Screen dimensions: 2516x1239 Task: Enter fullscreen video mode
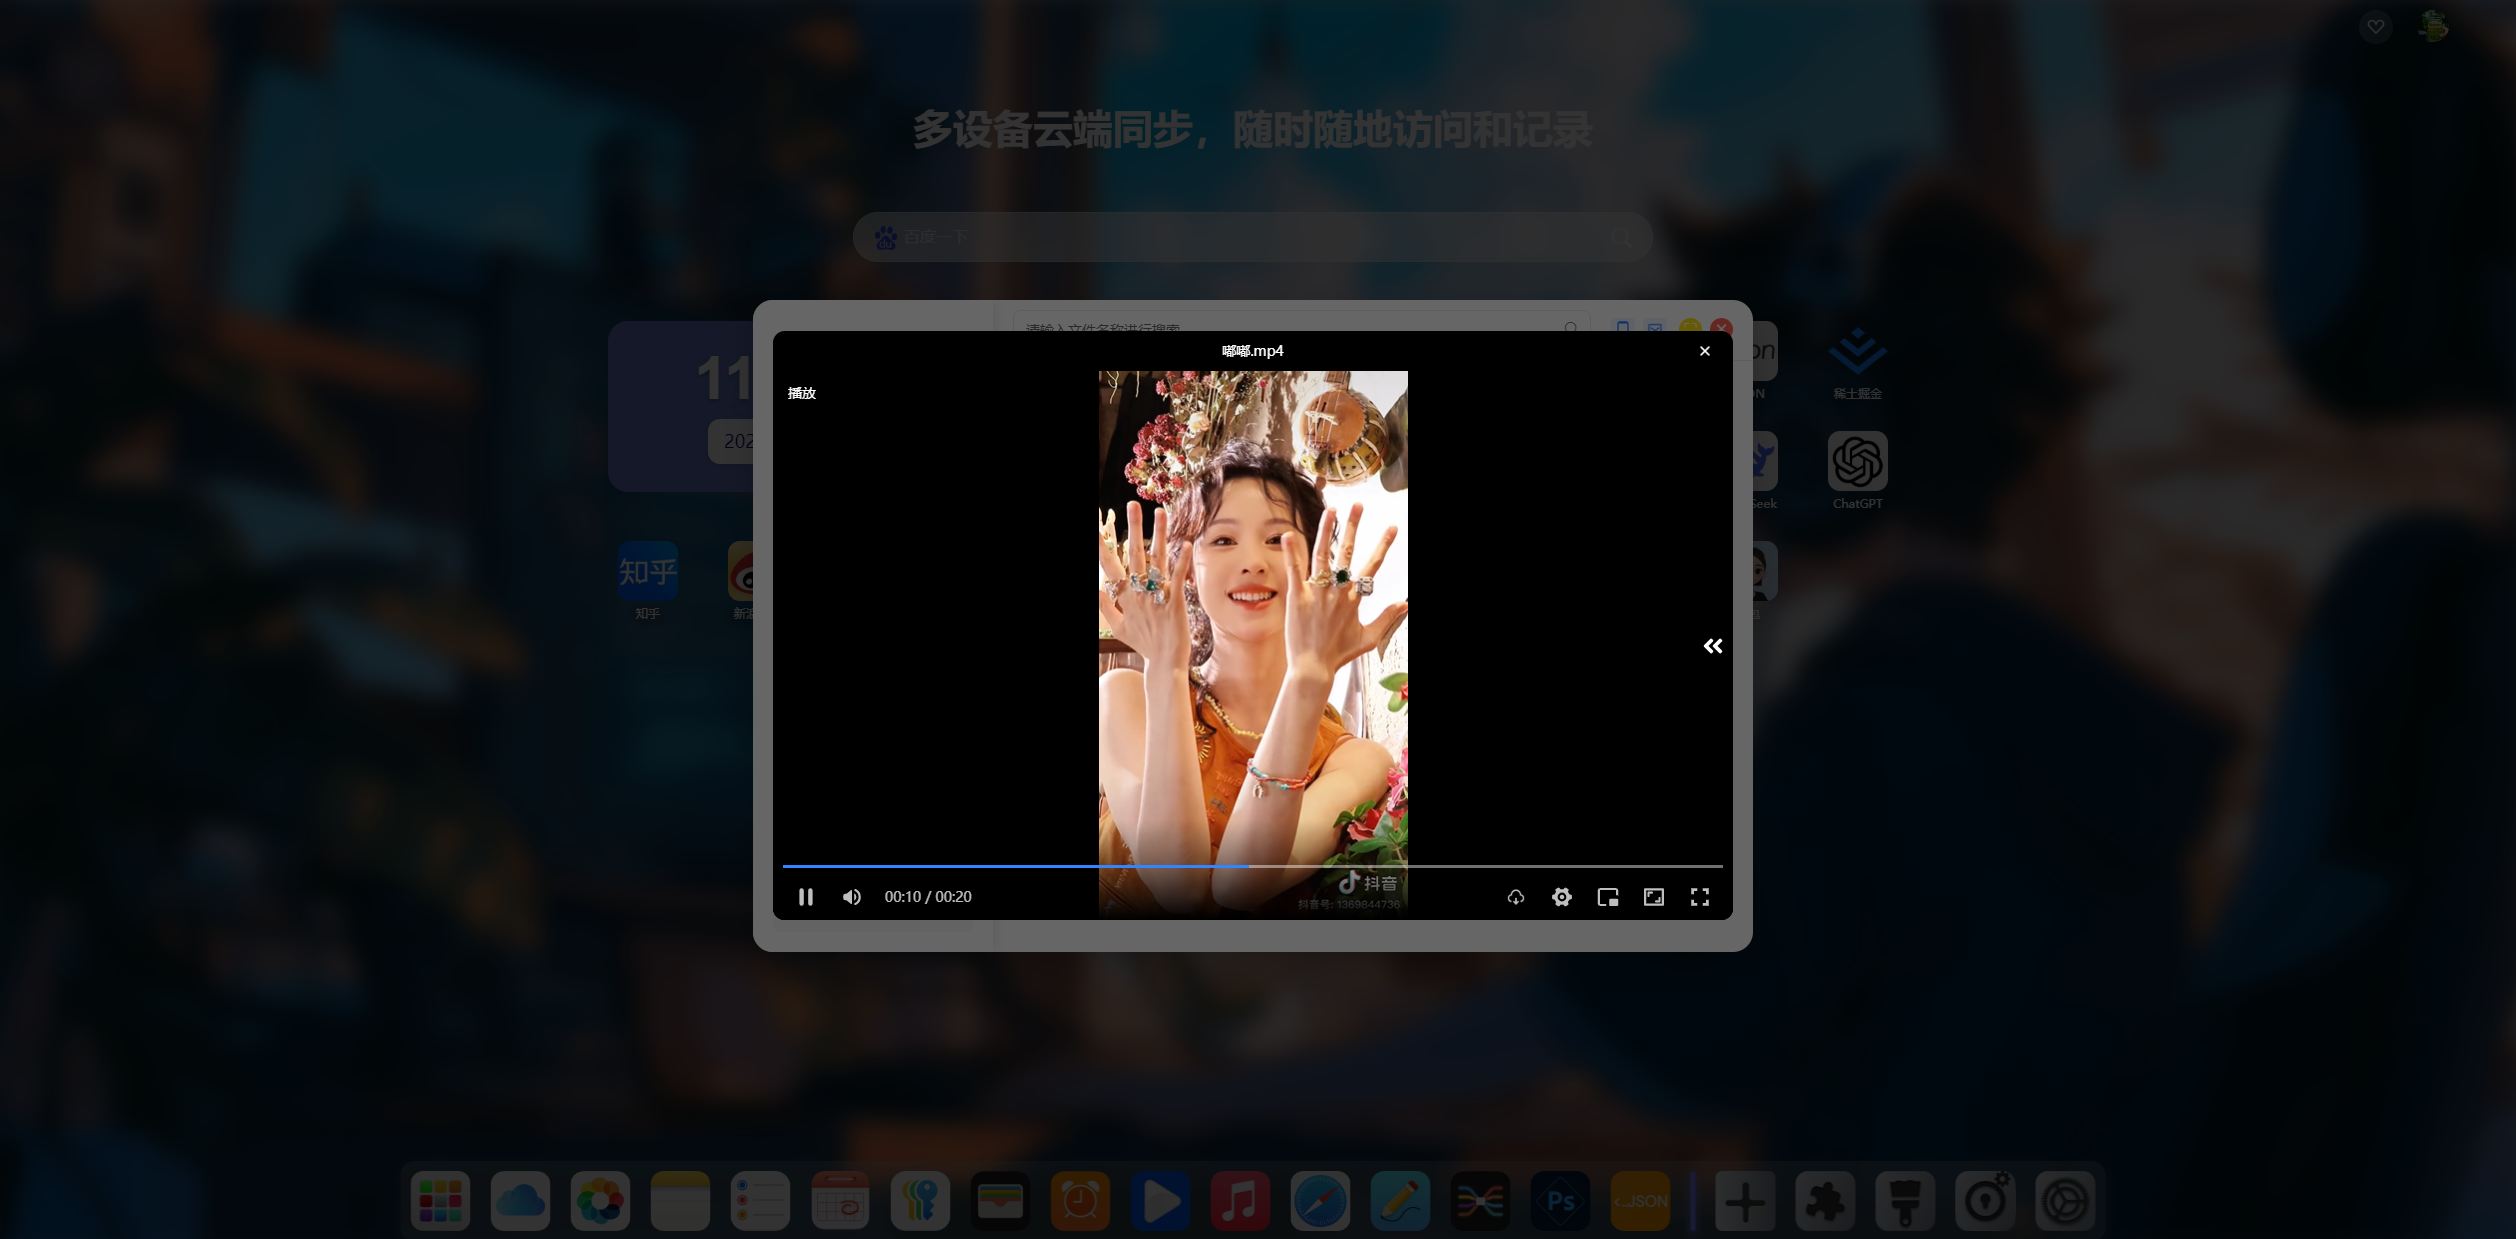pos(1699,897)
